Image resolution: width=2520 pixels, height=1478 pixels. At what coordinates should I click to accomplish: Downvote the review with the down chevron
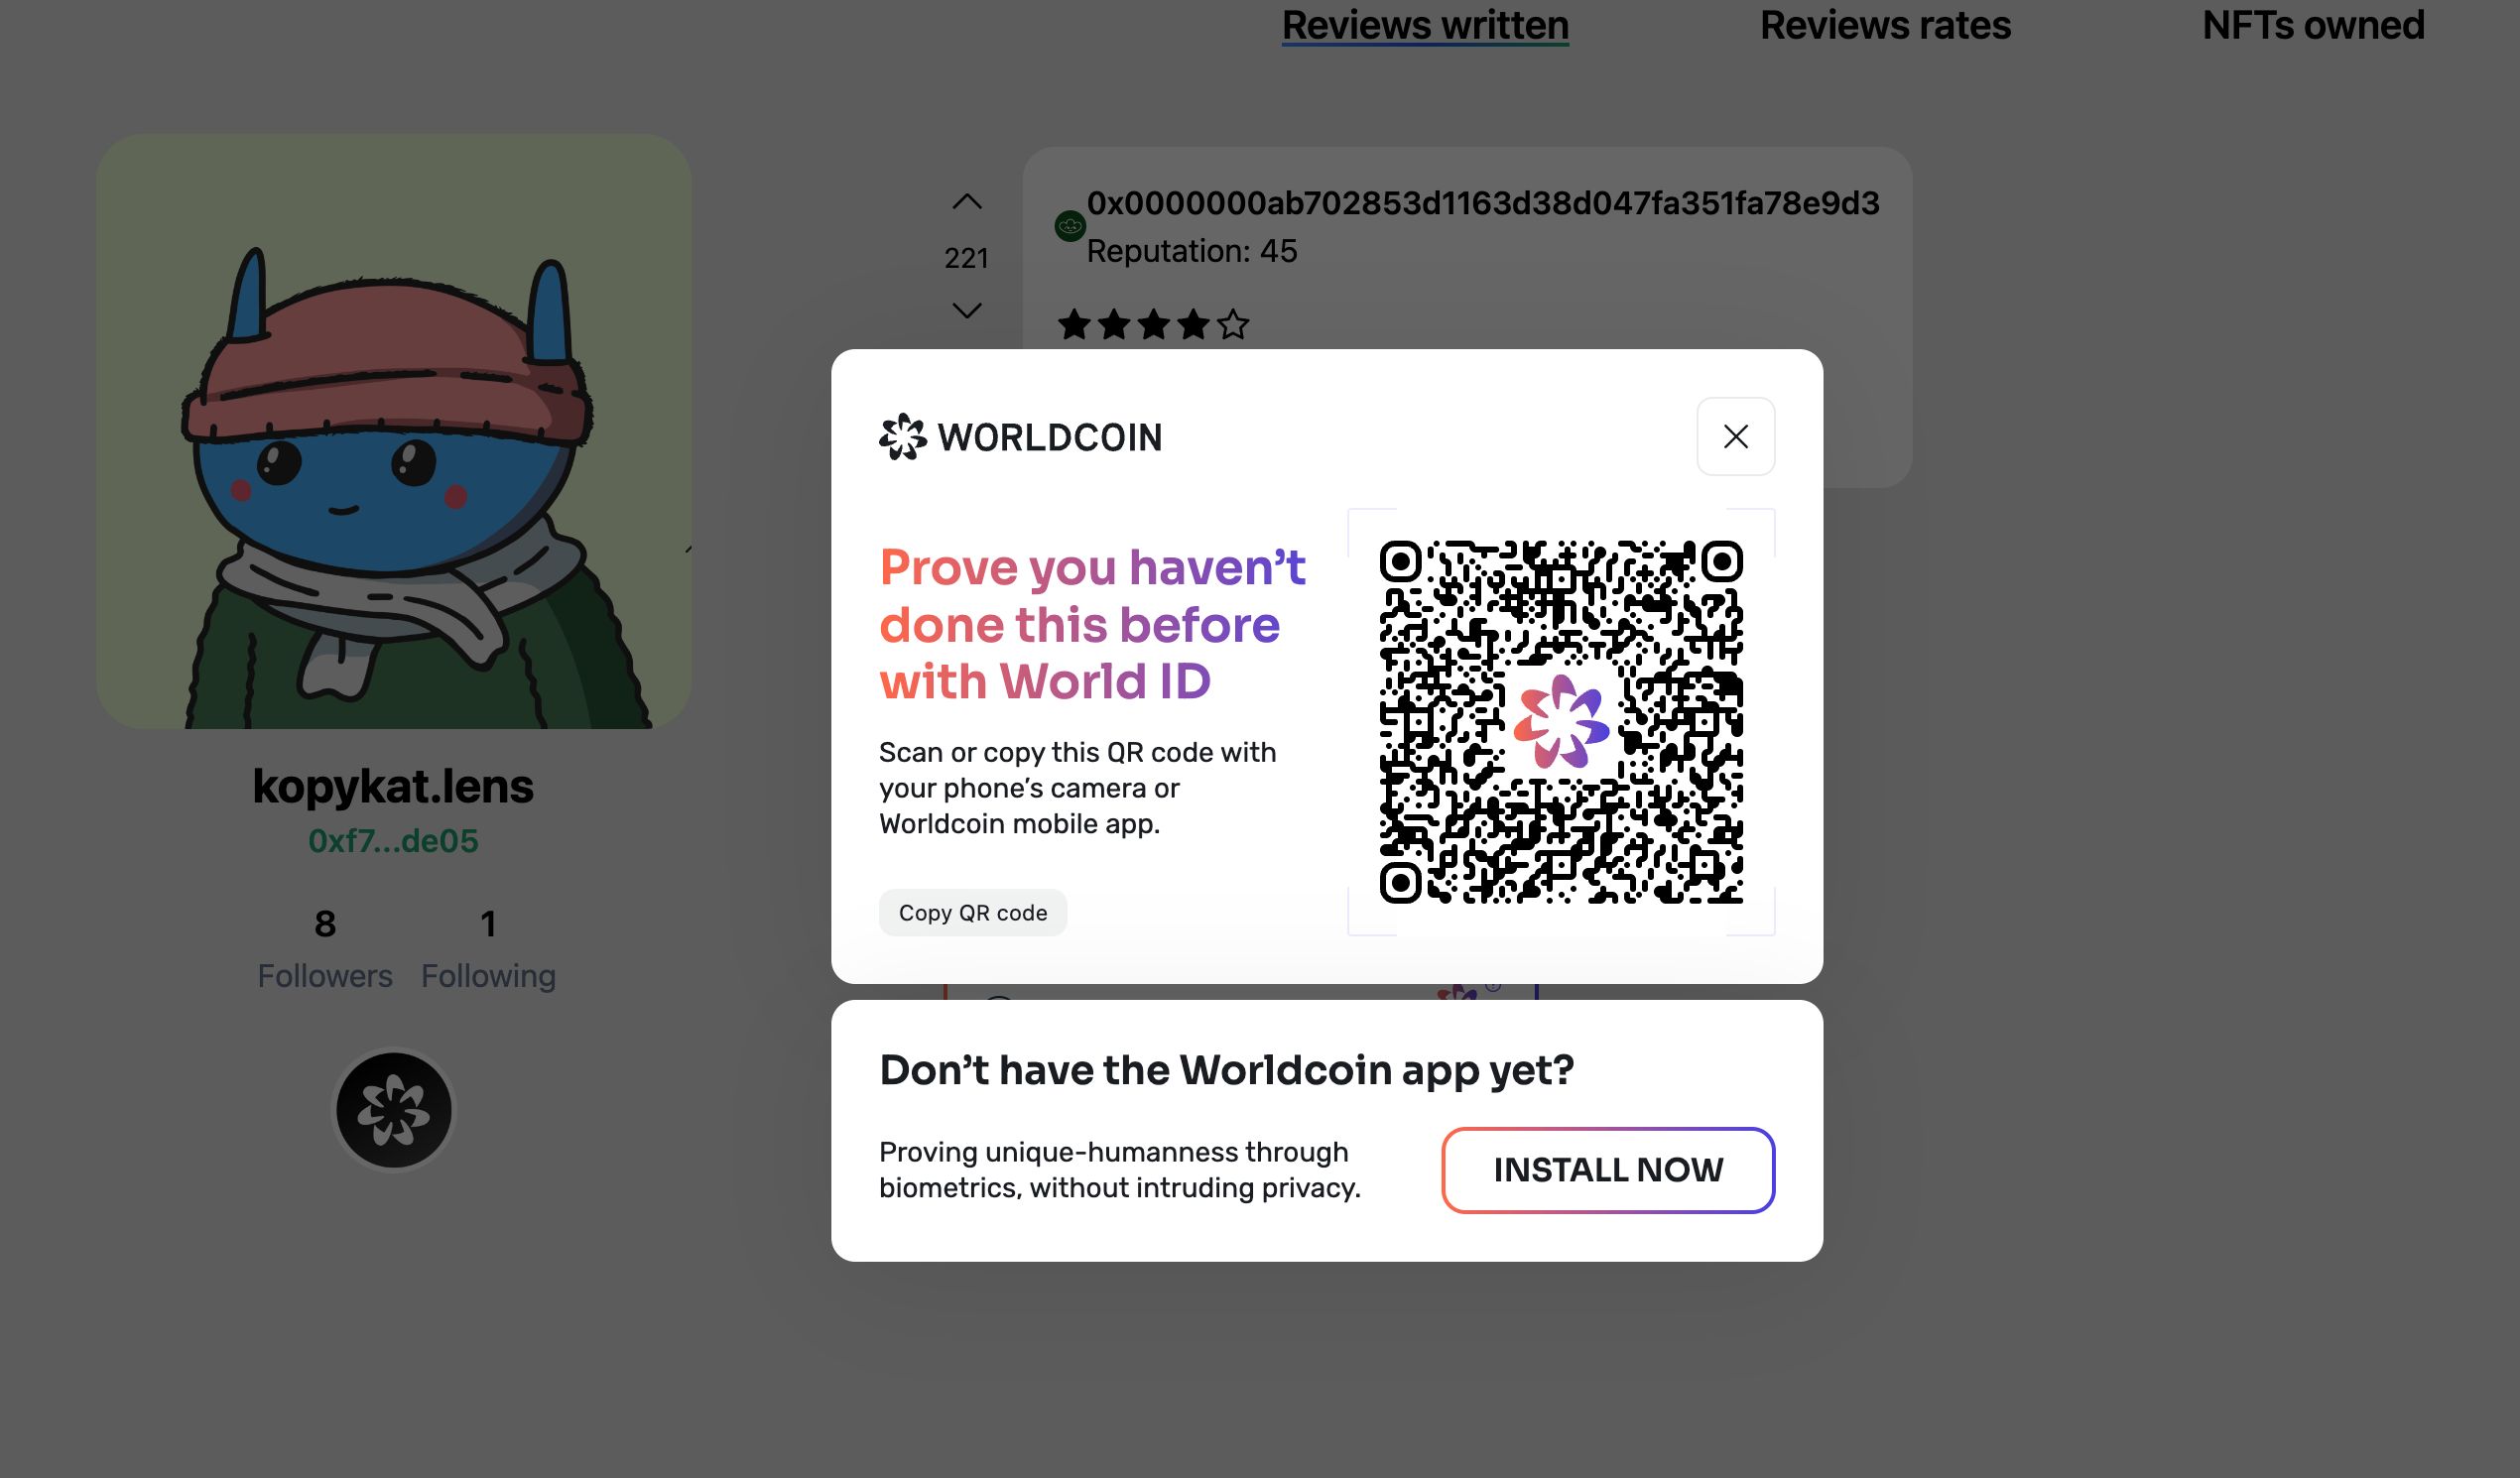(x=966, y=310)
